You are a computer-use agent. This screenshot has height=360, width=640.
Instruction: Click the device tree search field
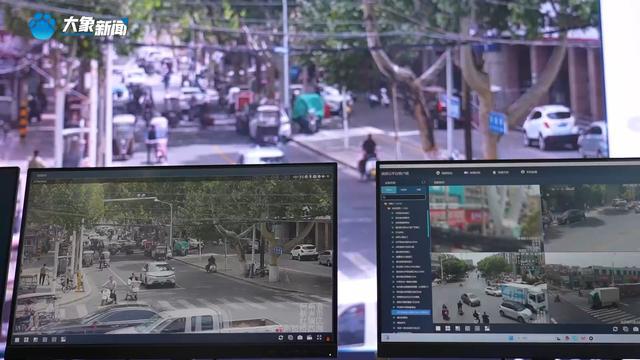[404, 197]
